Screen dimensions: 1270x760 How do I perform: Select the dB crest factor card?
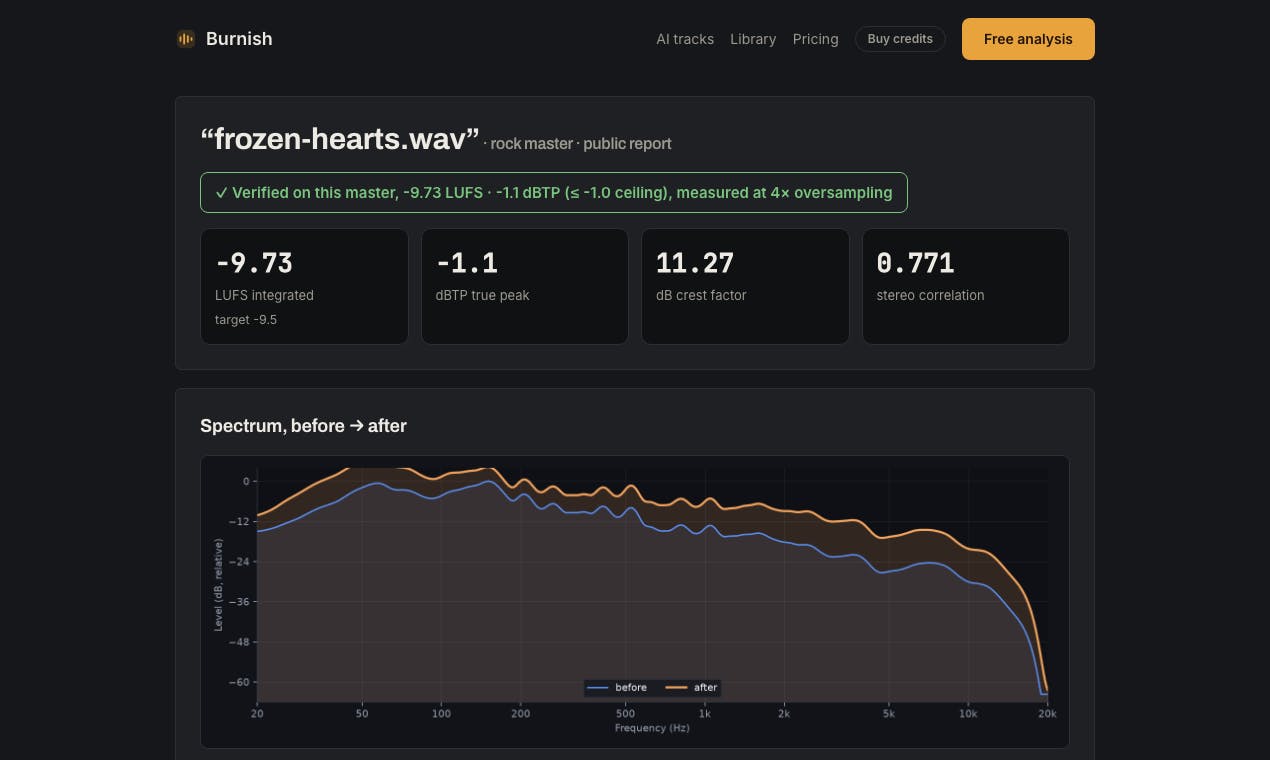point(745,286)
